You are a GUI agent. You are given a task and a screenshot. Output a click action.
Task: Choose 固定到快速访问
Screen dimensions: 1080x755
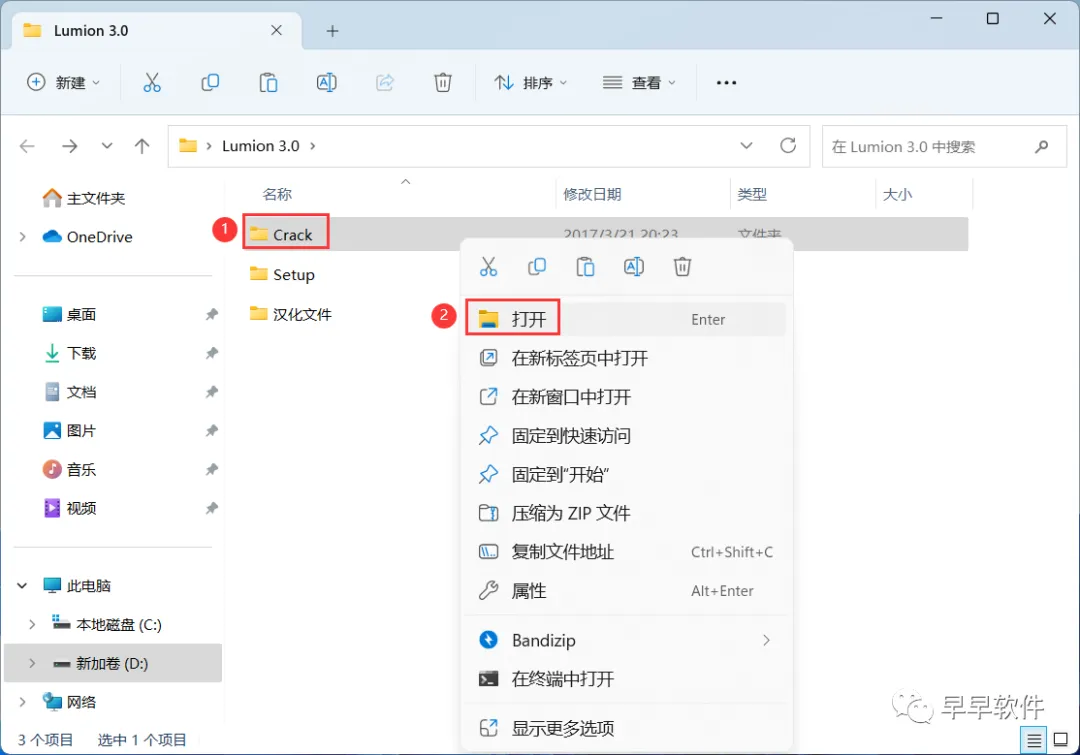[x=625, y=436]
